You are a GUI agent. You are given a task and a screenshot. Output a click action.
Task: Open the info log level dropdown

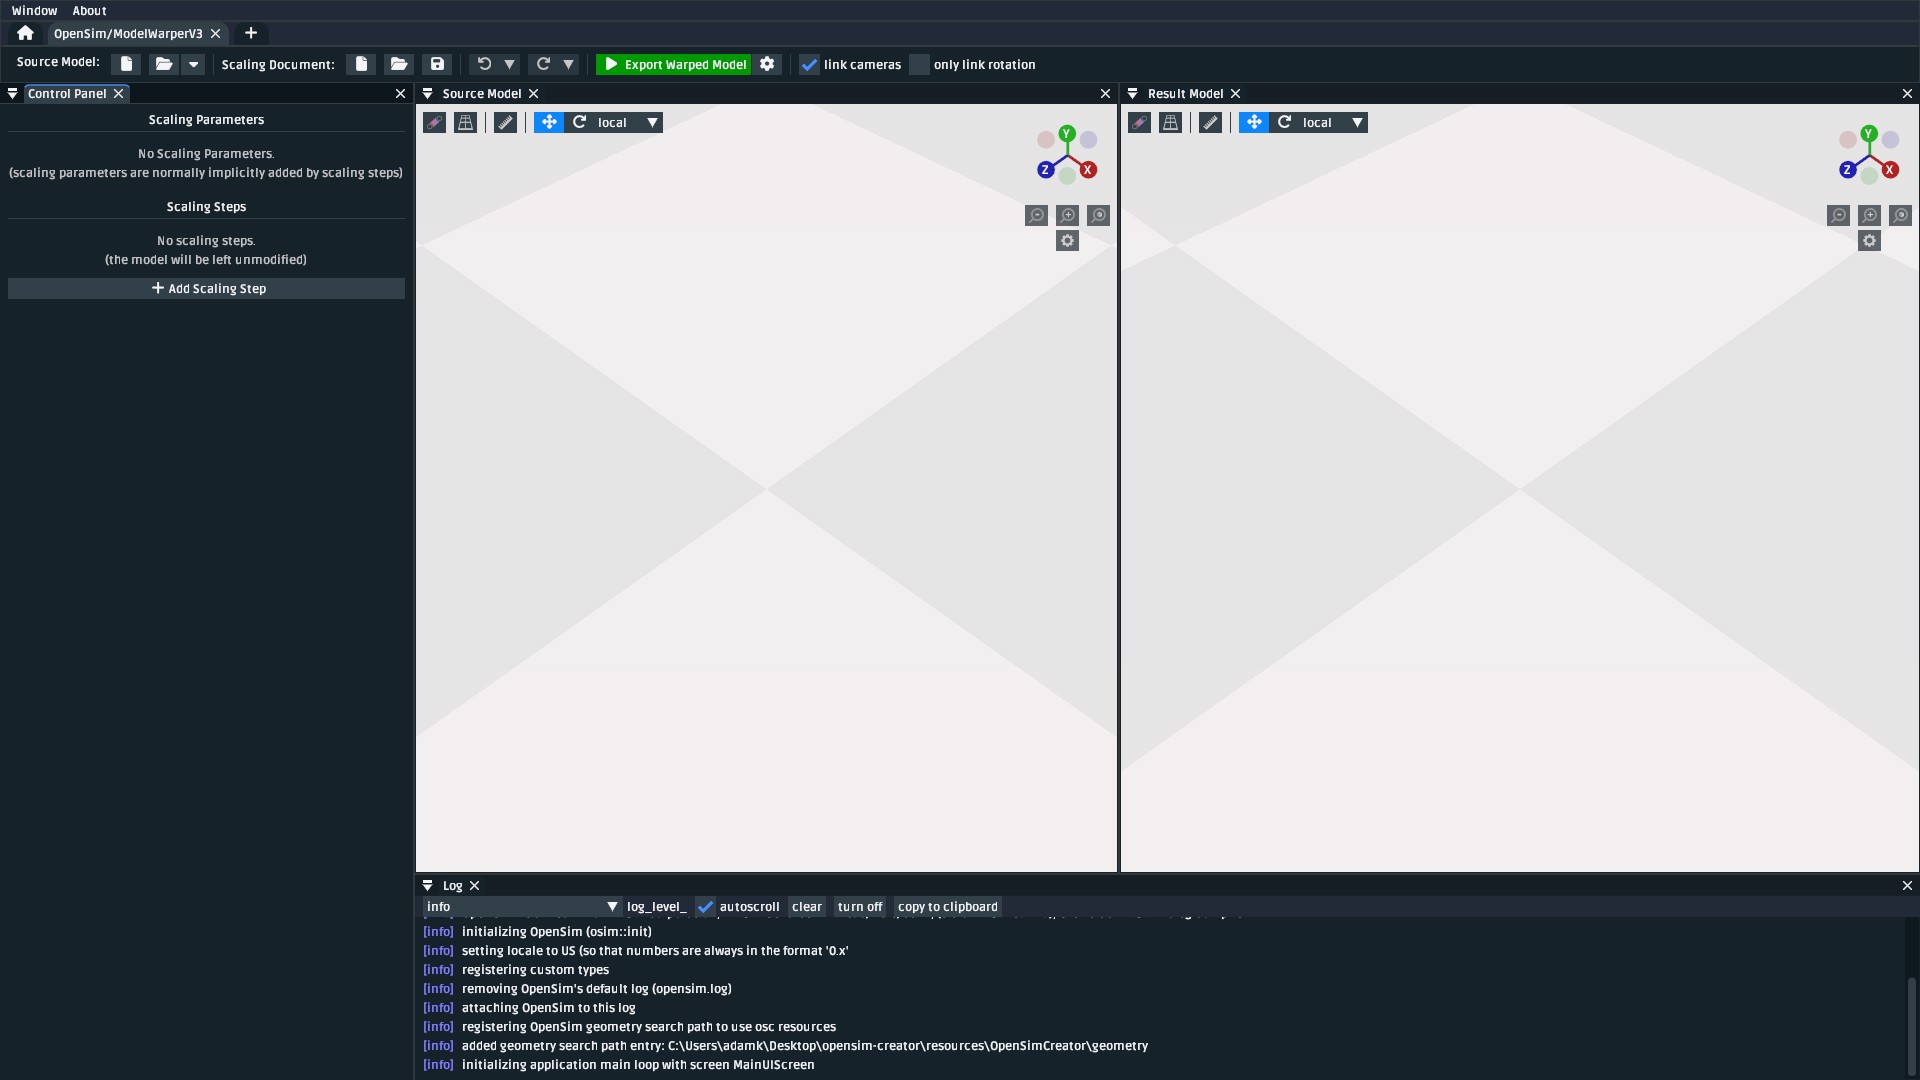(x=522, y=906)
